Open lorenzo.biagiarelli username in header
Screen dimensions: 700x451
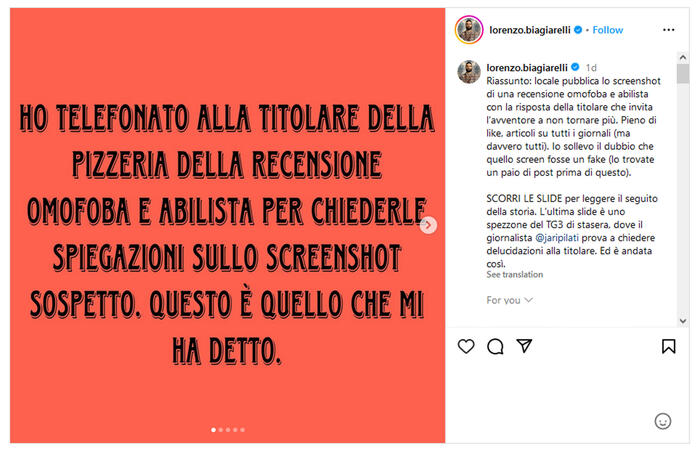click(530, 30)
